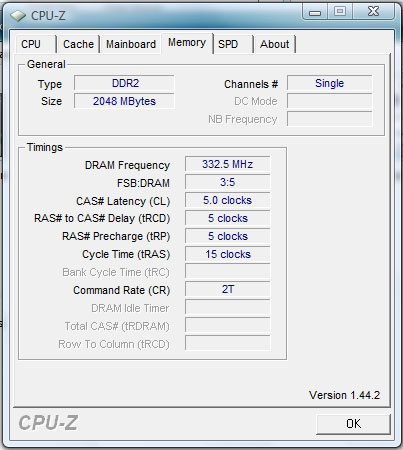Click the FSB:DRAM ratio value 3:5
This screenshot has width=403, height=450.
pos(228,182)
